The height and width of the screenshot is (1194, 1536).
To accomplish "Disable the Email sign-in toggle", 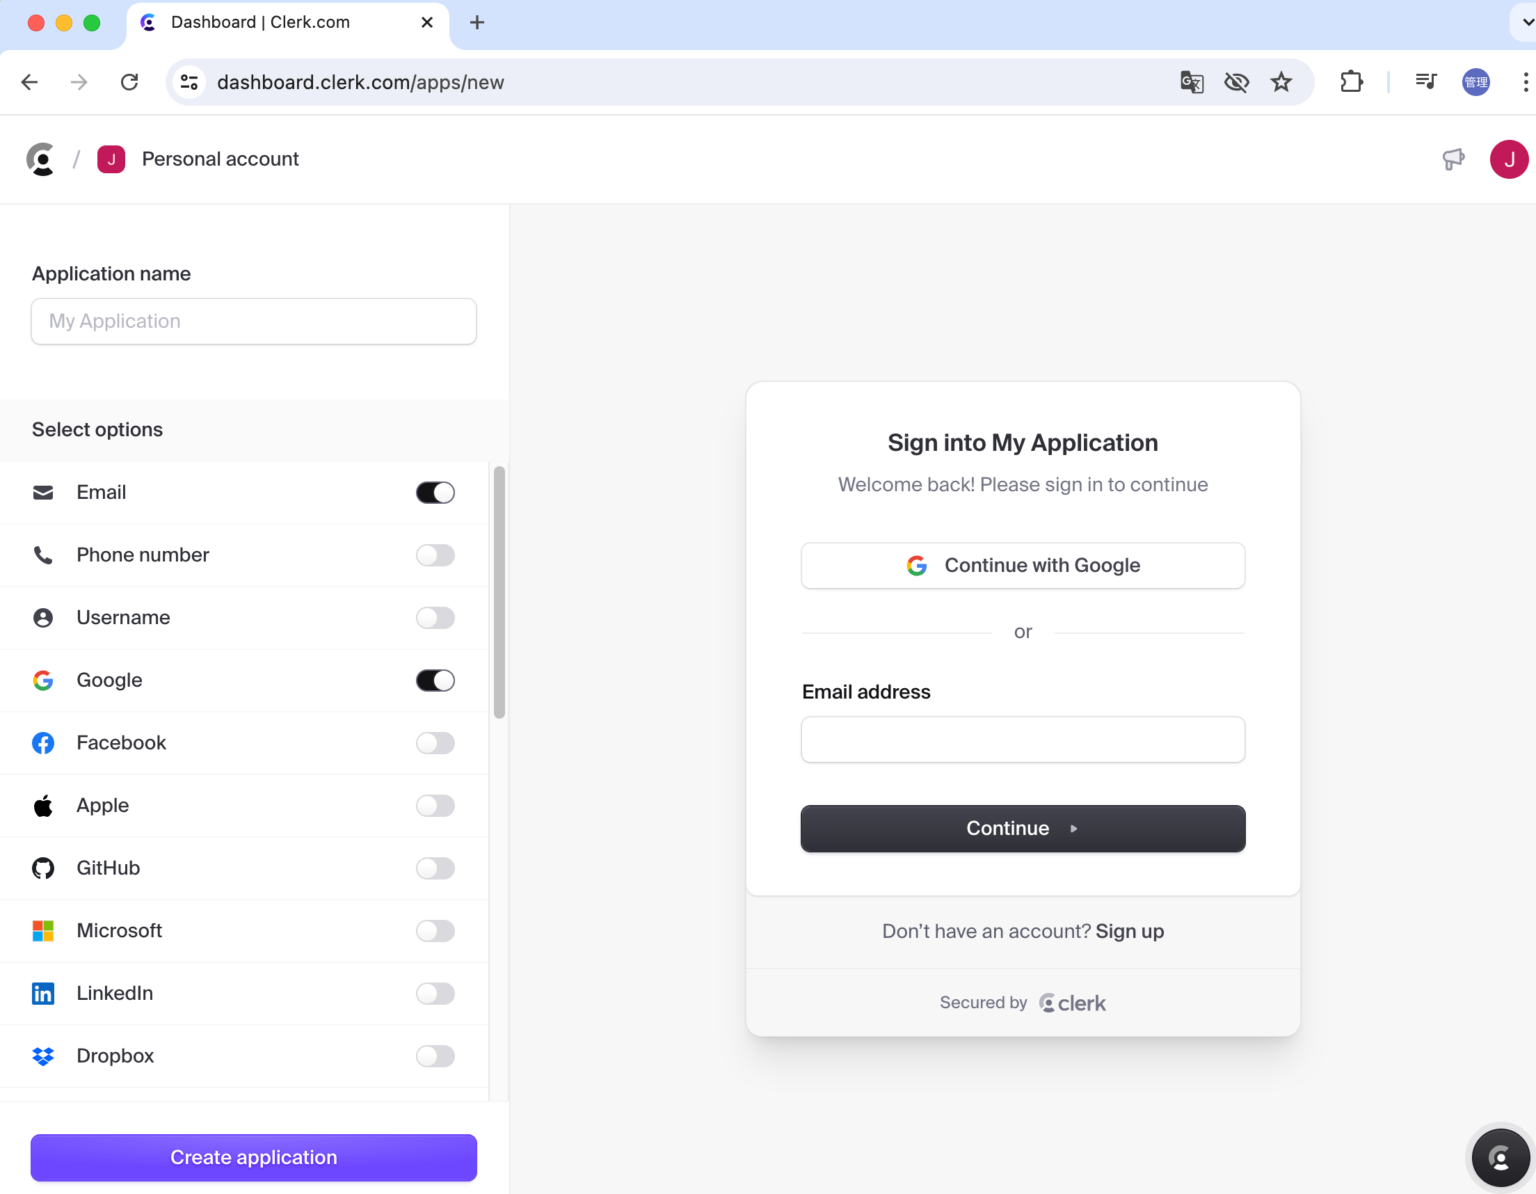I will click(x=435, y=492).
